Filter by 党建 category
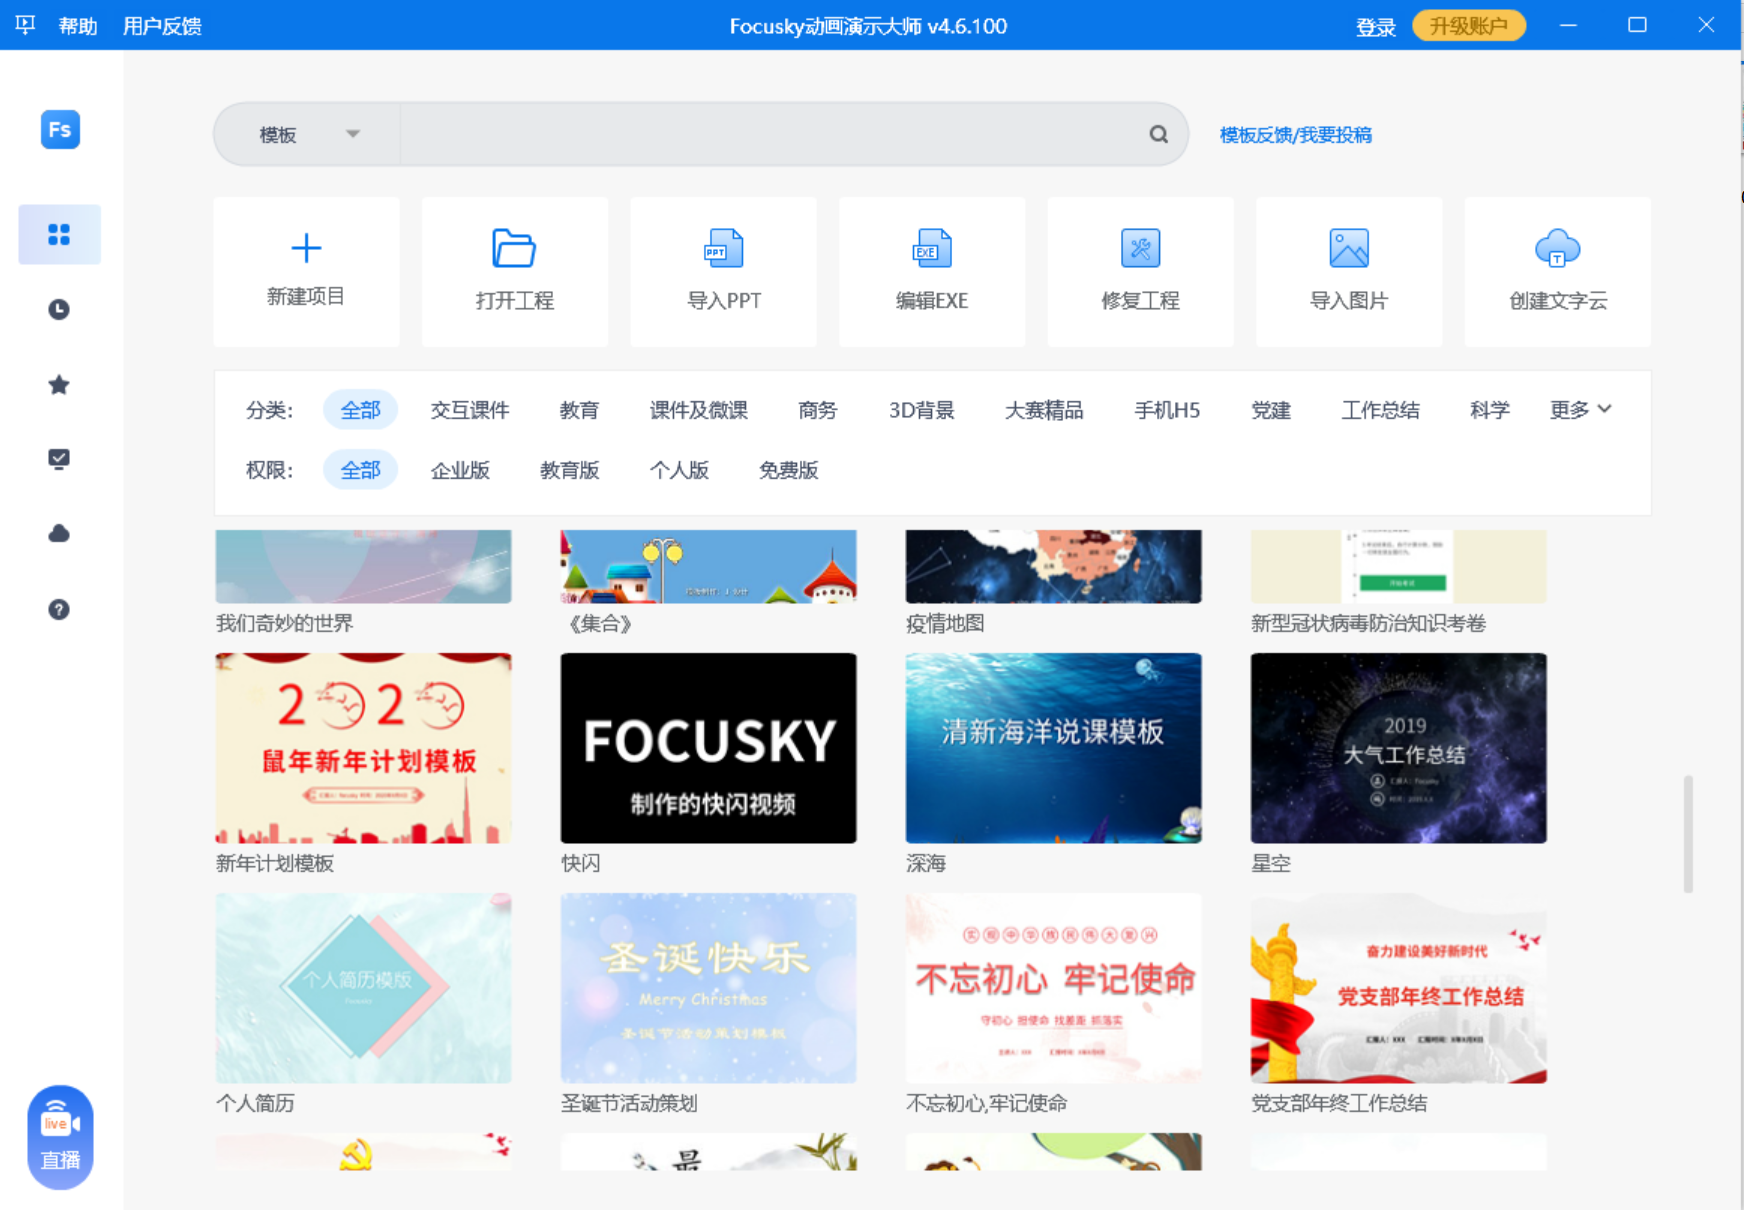 (1271, 410)
